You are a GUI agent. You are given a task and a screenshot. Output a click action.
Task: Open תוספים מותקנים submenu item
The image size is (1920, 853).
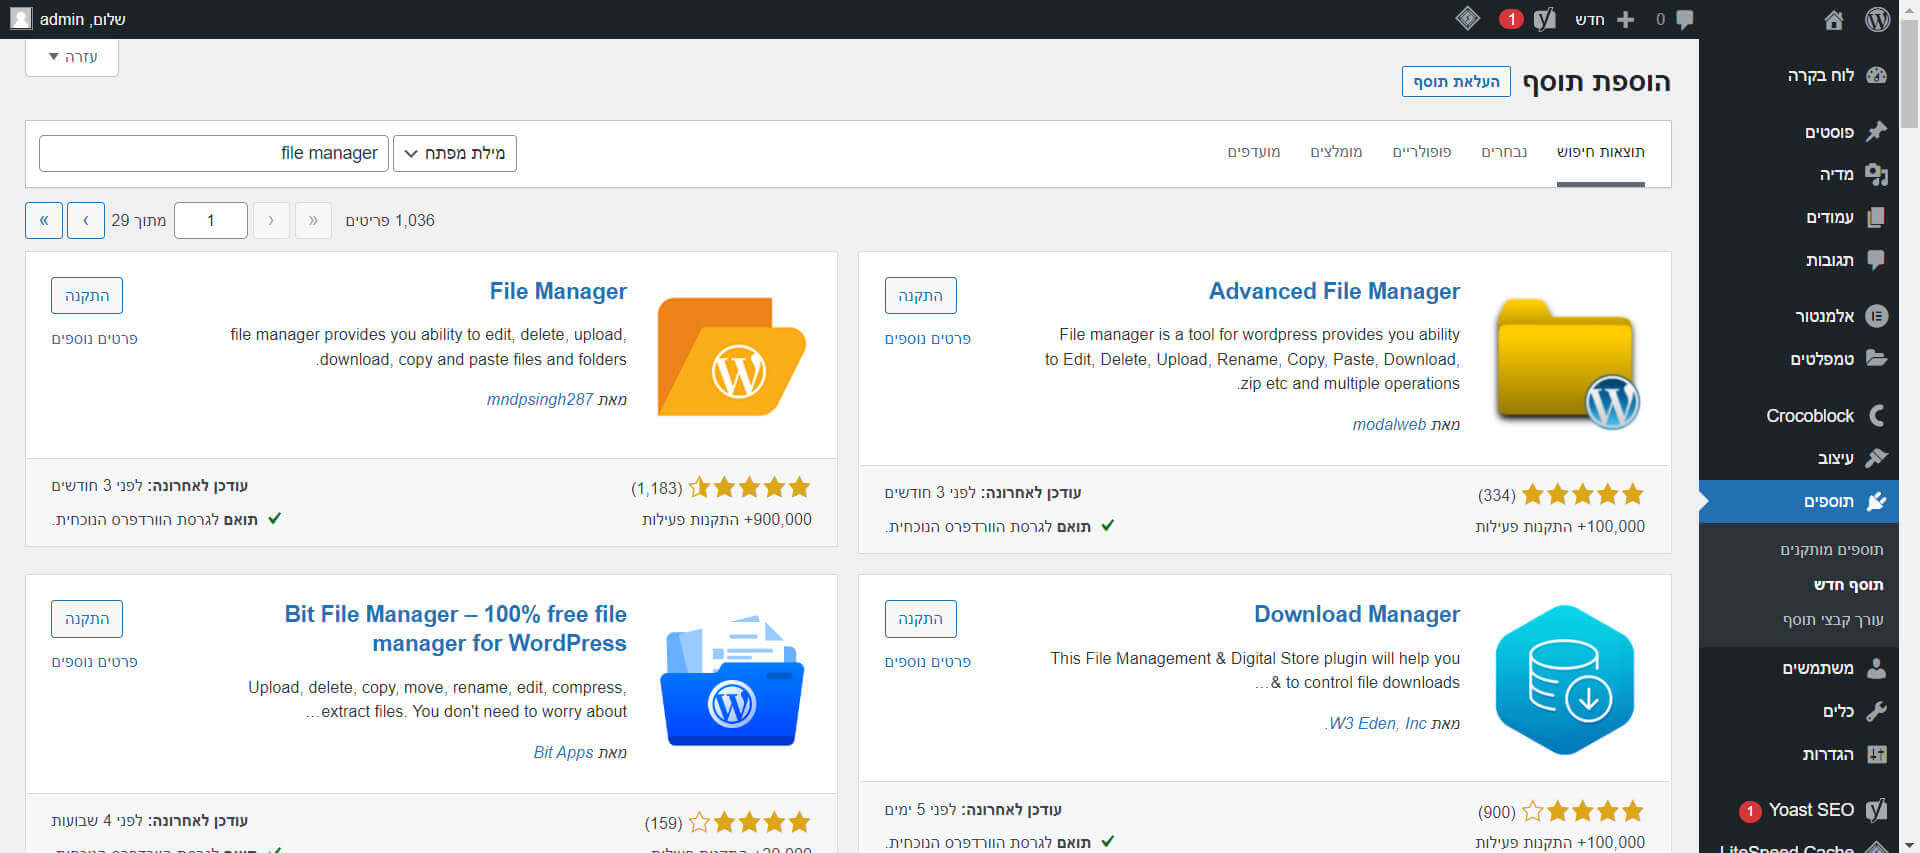click(1831, 549)
